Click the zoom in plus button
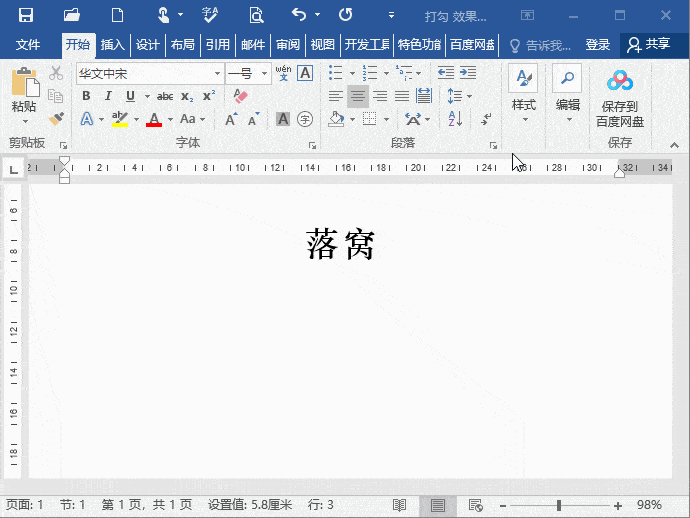Screen dimensions: 690x518 coord(618,506)
